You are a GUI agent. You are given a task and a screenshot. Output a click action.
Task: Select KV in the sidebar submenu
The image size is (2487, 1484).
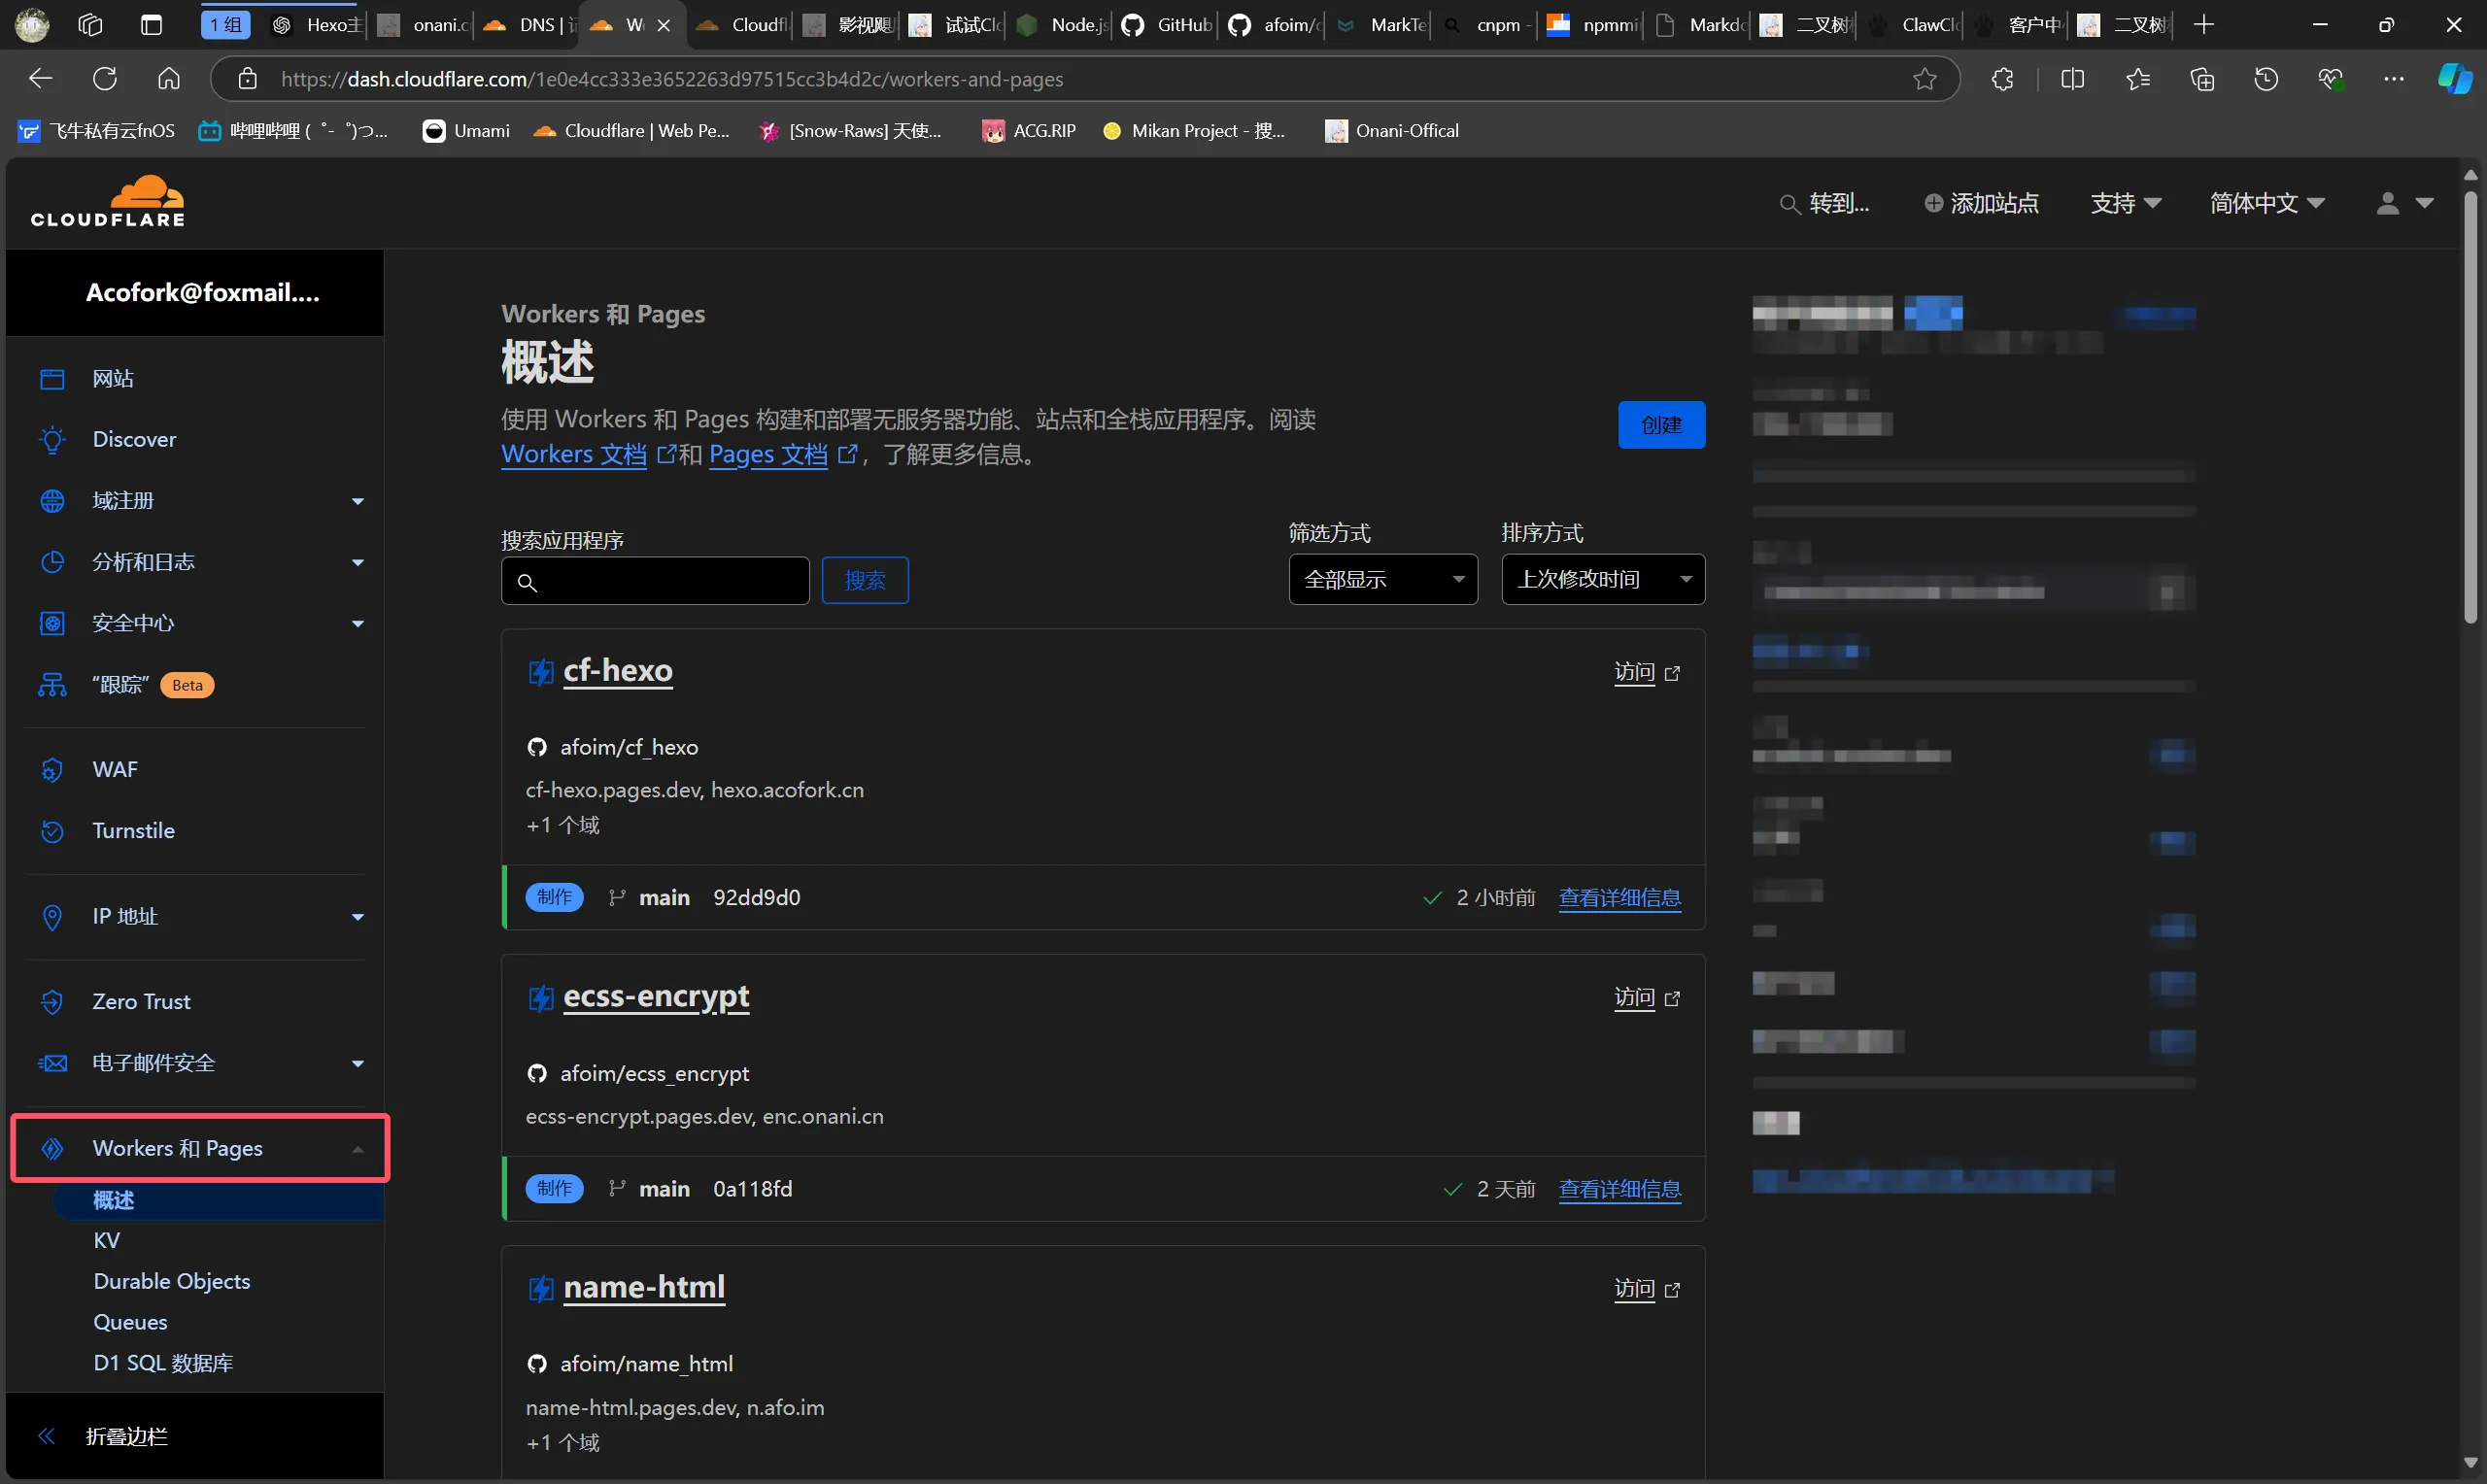click(107, 1241)
